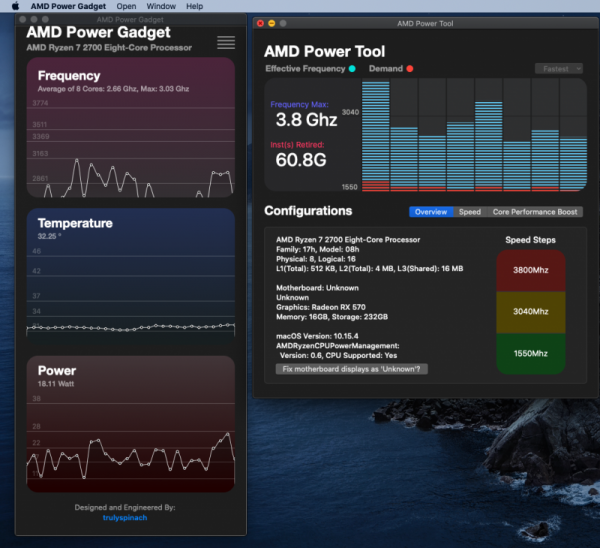This screenshot has height=548, width=600.
Task: Open the trulyspinach link
Action: [x=125, y=517]
